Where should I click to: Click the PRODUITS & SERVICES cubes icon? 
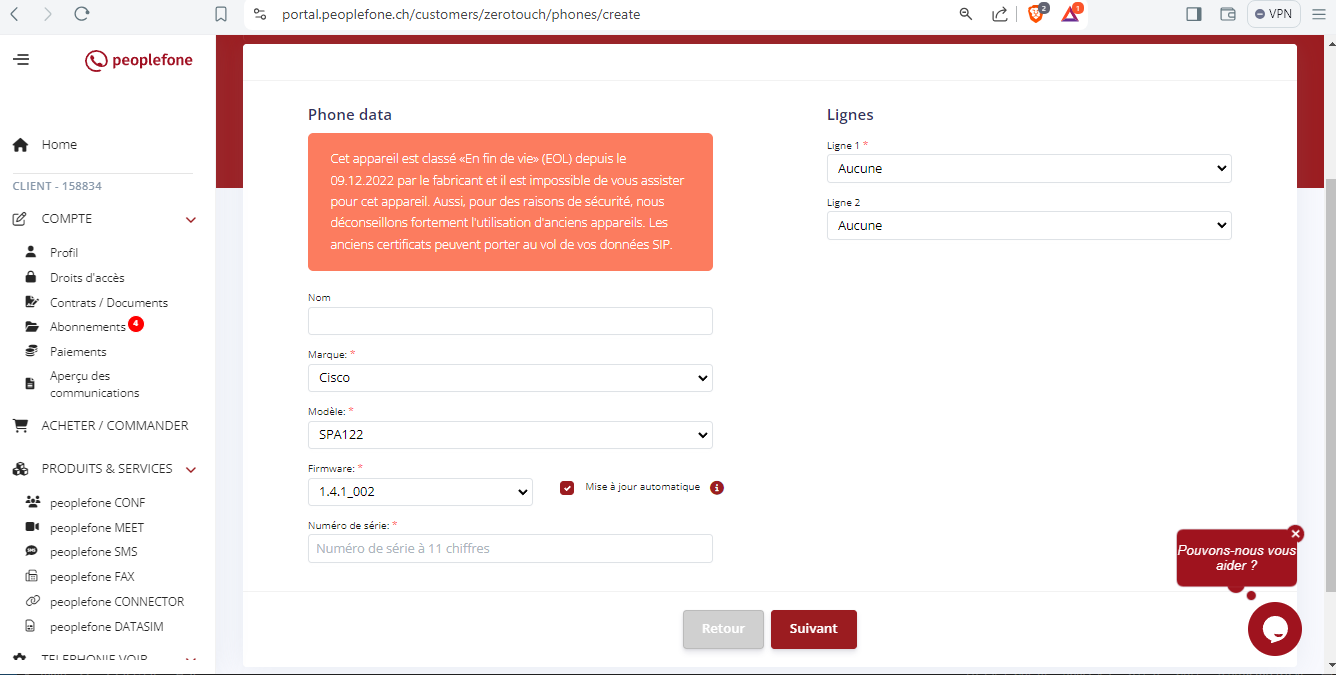click(20, 469)
